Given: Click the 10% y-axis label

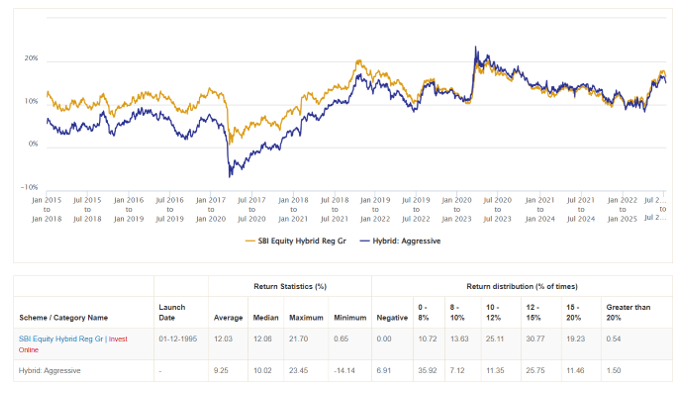Looking at the screenshot, I should point(31,101).
